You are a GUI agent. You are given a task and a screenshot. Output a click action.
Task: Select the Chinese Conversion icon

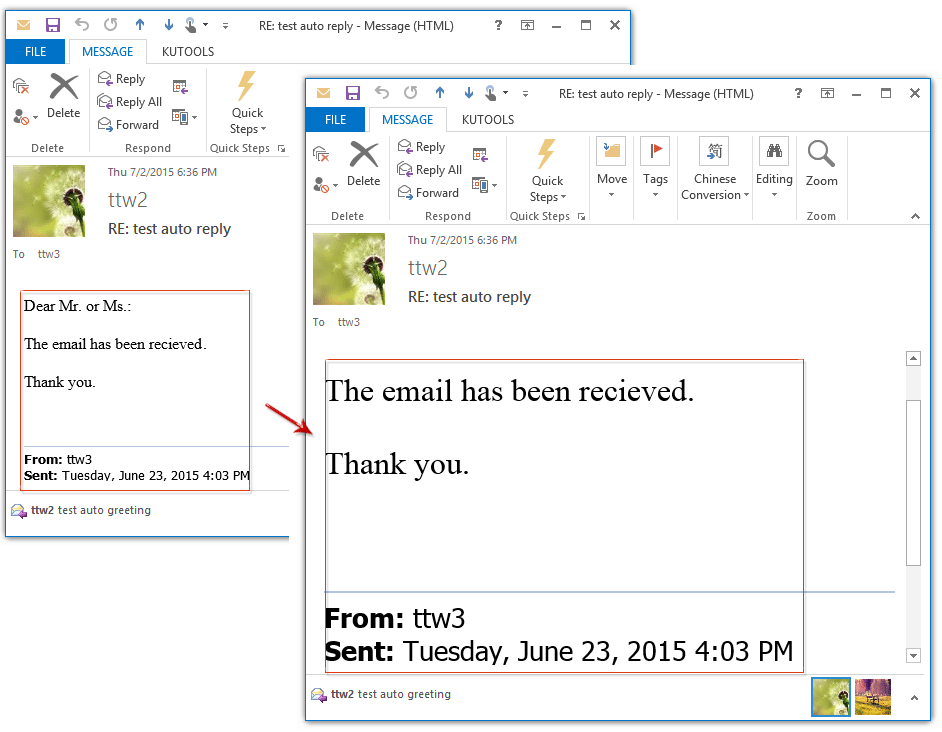click(x=714, y=152)
